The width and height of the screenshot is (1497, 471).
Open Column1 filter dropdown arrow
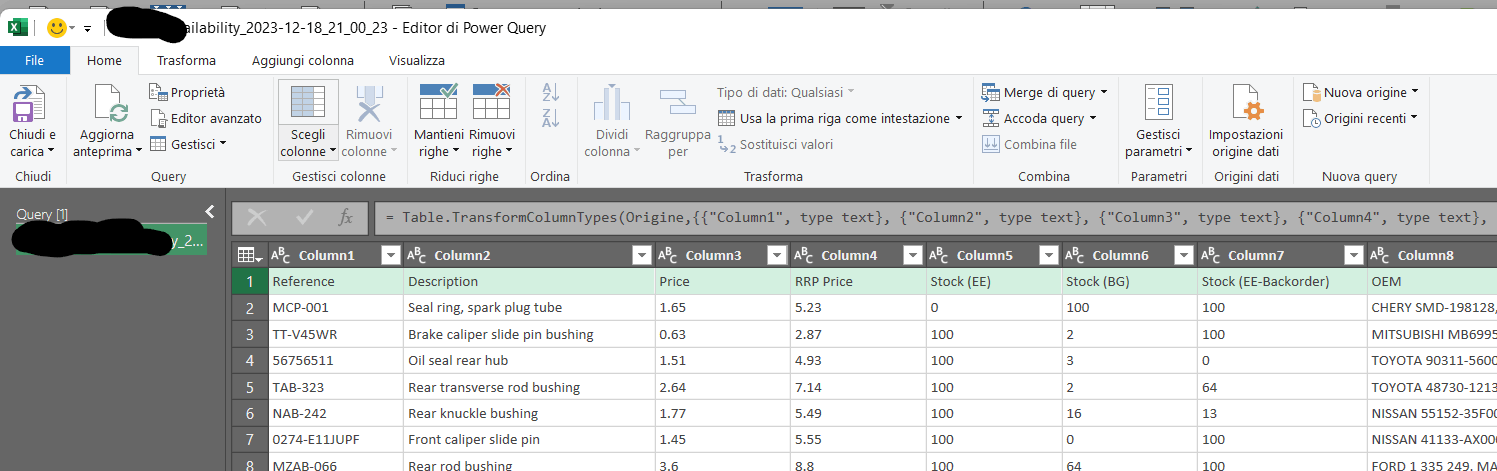pos(391,255)
